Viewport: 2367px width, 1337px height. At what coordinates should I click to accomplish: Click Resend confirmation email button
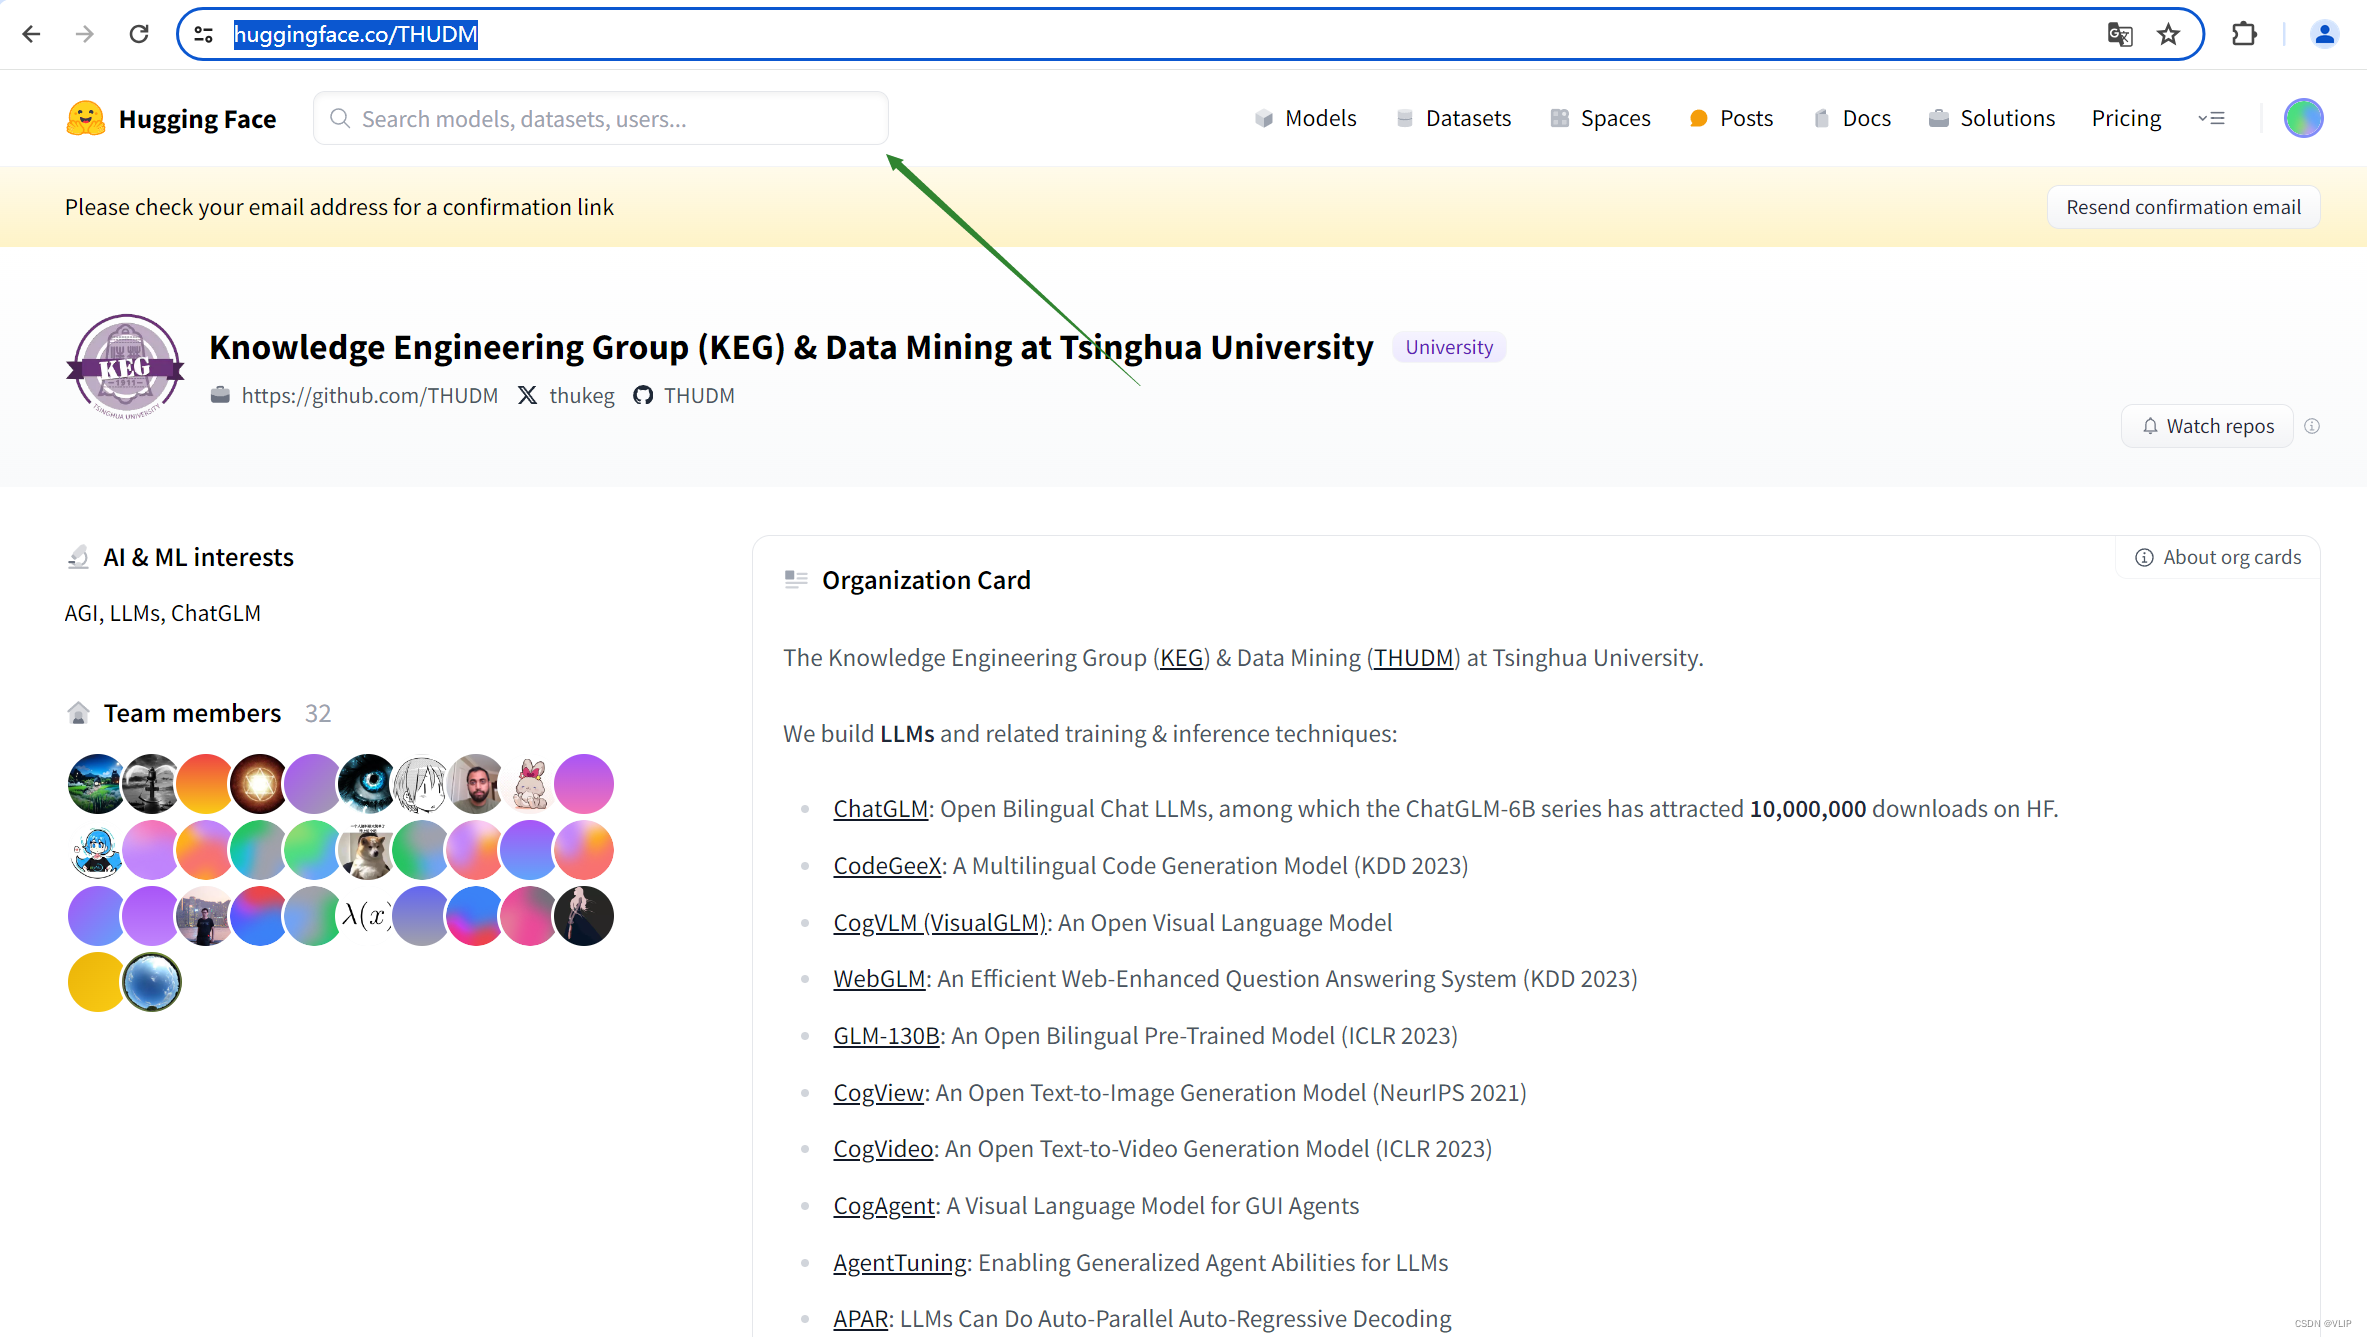2183,207
